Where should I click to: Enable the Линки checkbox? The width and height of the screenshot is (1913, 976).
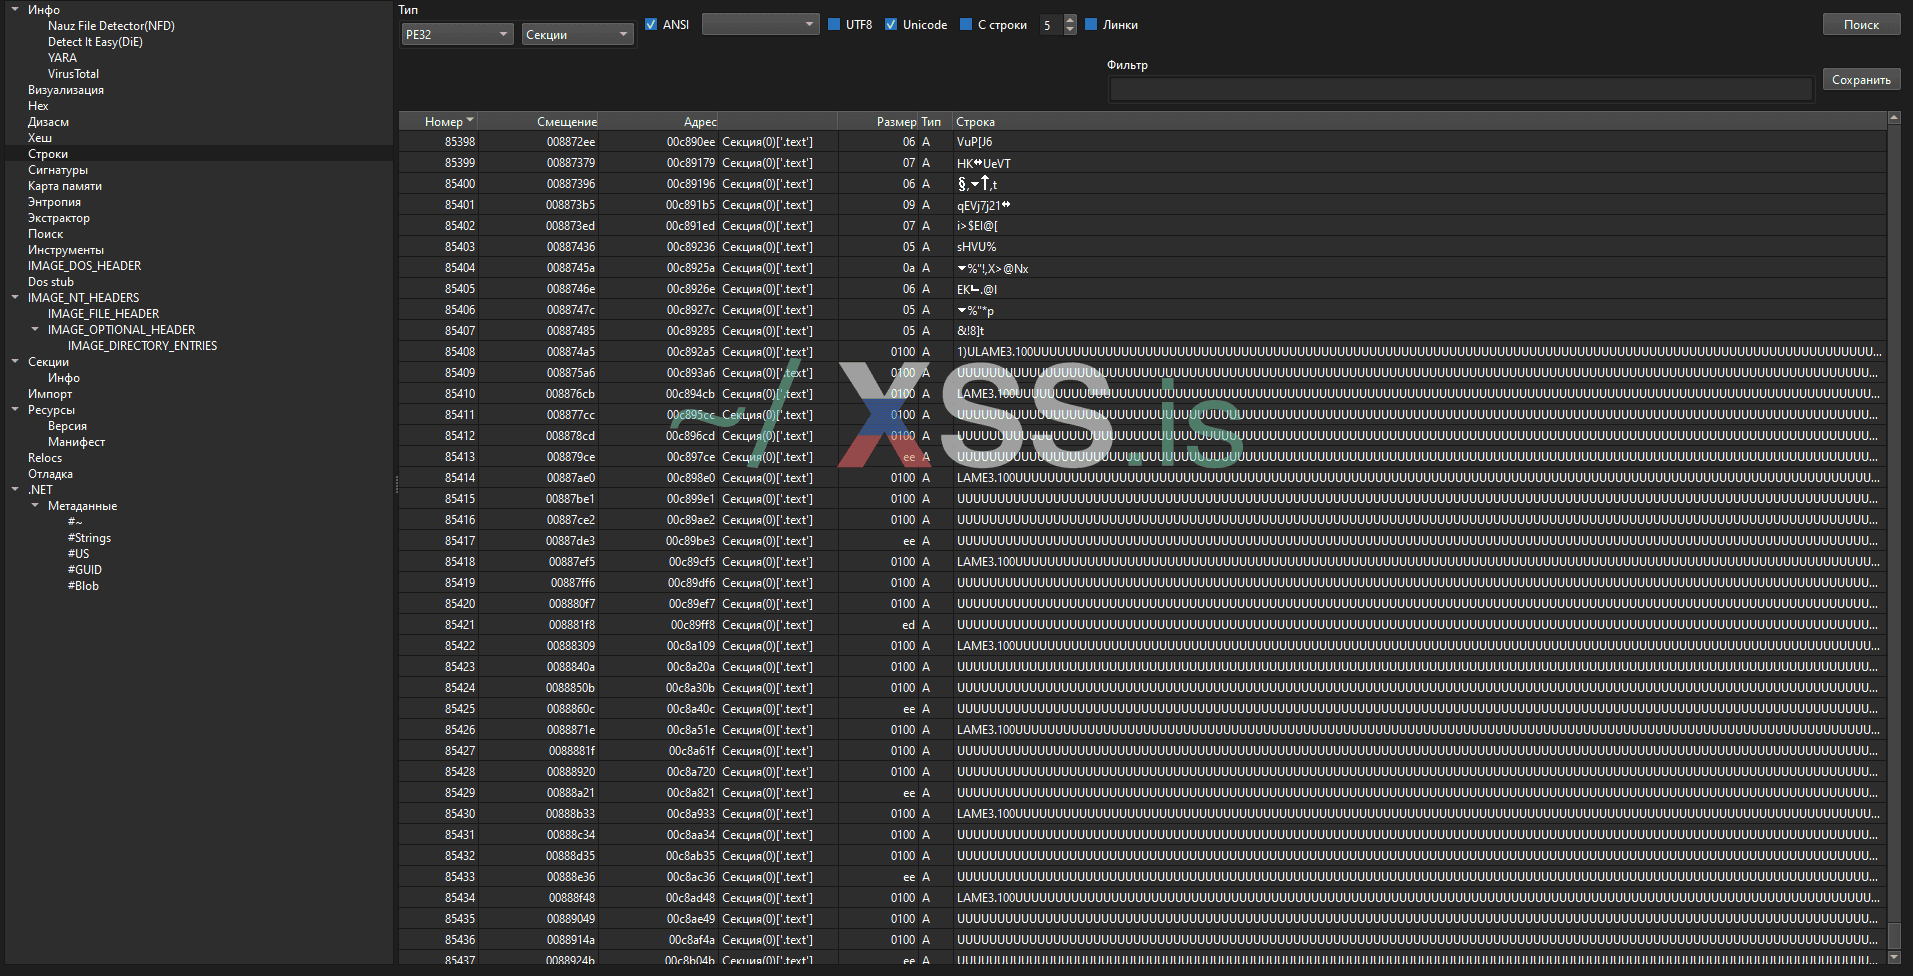(x=1091, y=25)
